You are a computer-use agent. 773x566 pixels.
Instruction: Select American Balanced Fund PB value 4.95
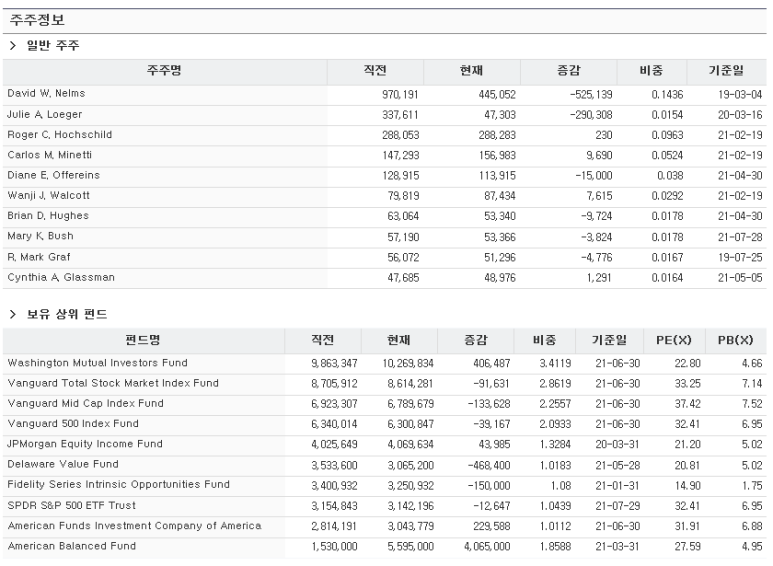752,546
